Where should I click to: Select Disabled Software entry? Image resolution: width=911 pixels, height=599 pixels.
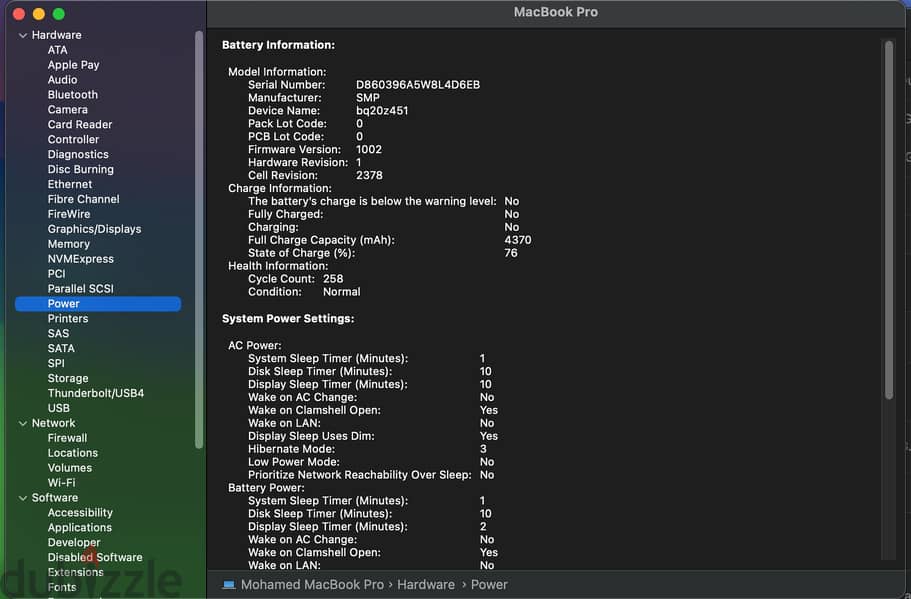[x=95, y=558]
